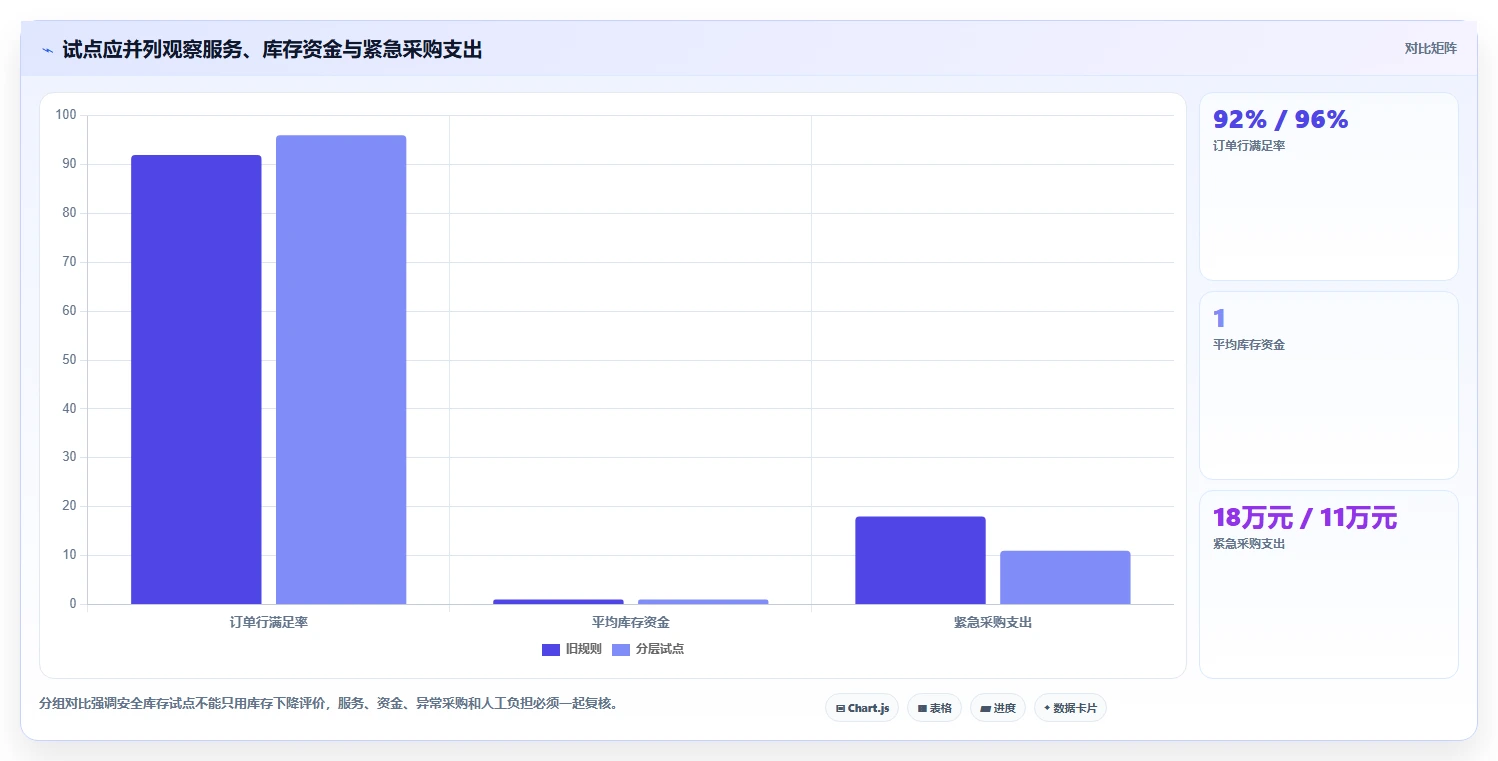Click the tiny light bar for 平均库存资金
The height and width of the screenshot is (761, 1498).
click(x=703, y=601)
